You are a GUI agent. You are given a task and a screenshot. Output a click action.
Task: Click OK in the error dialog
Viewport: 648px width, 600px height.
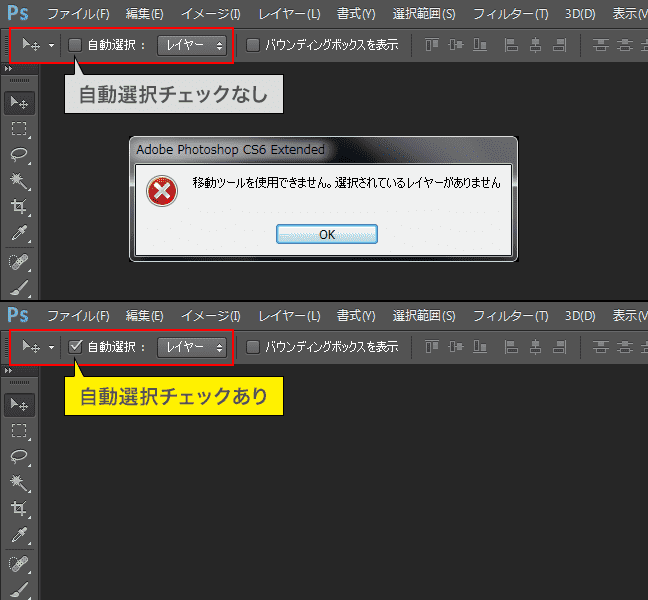tap(326, 234)
